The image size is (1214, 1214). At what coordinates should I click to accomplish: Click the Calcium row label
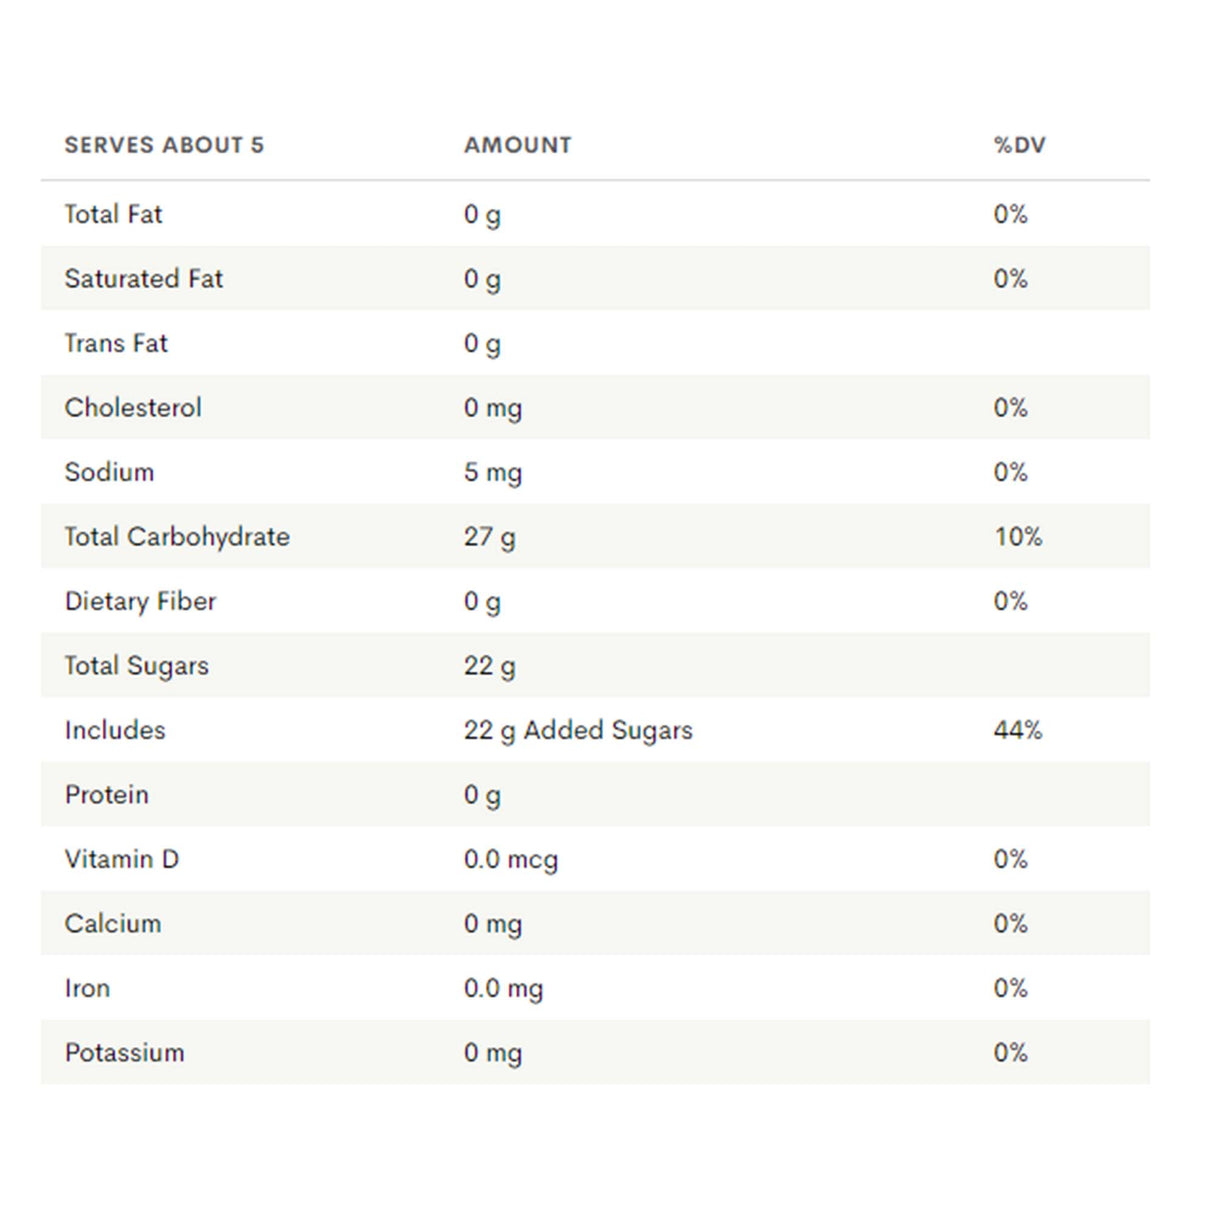pos(113,924)
